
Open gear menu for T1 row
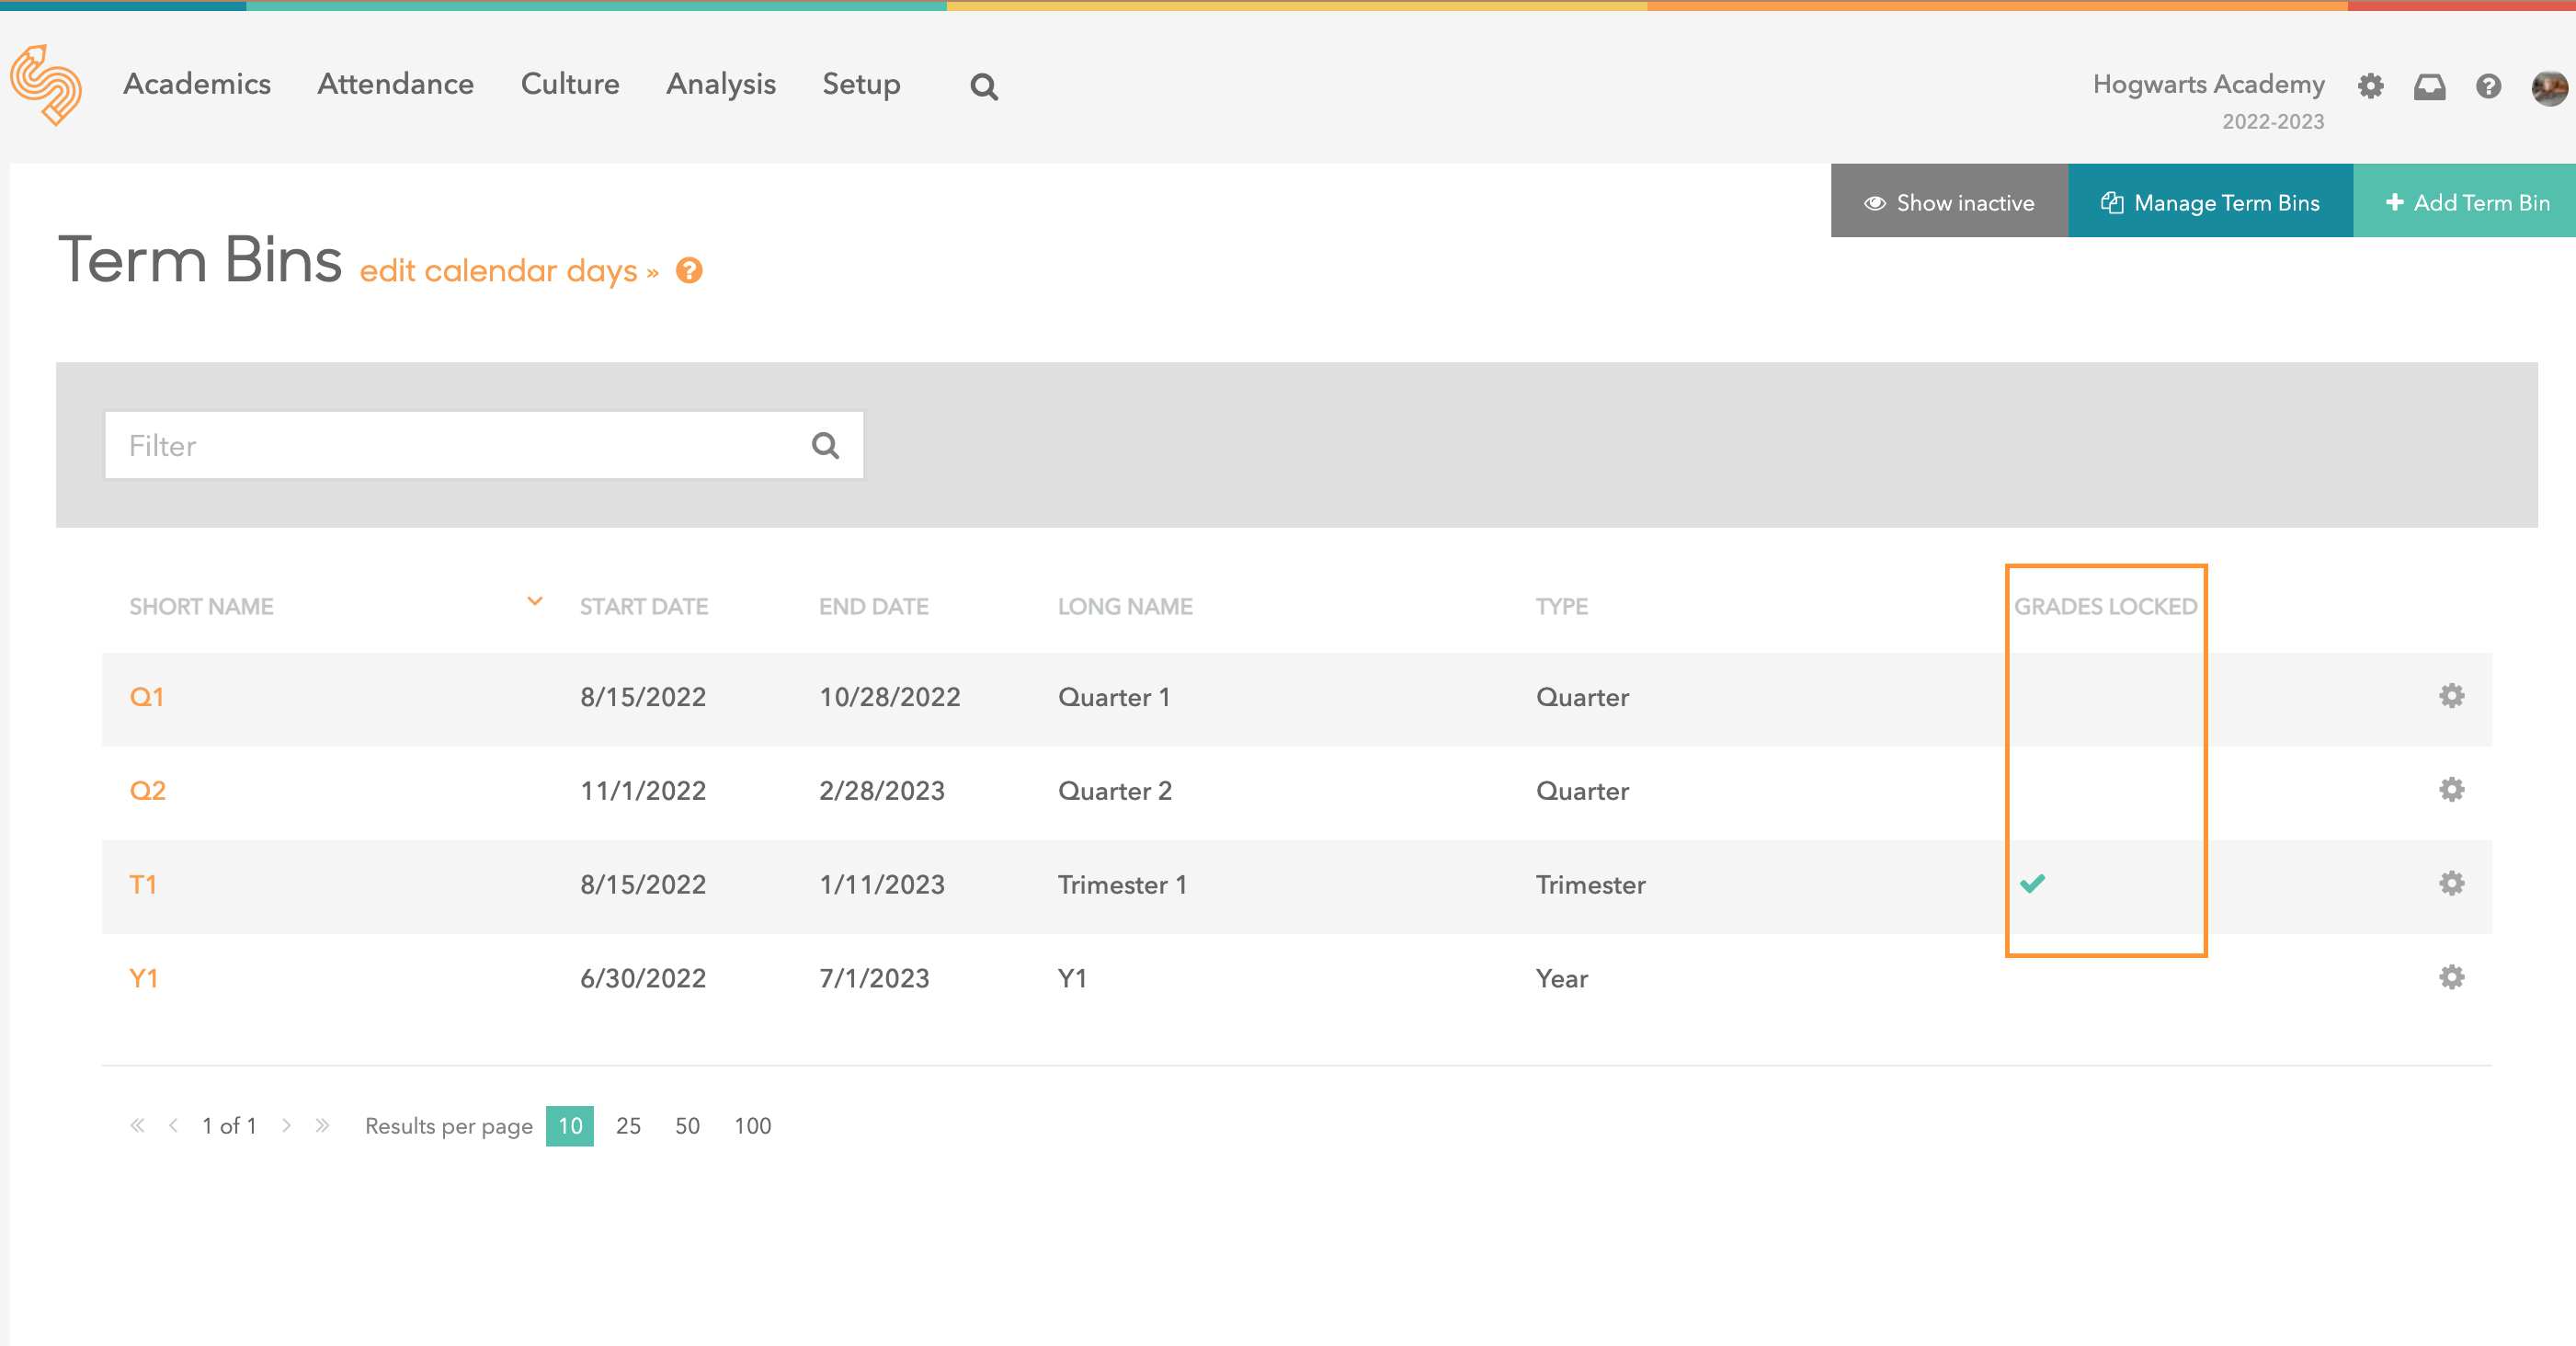click(2451, 884)
